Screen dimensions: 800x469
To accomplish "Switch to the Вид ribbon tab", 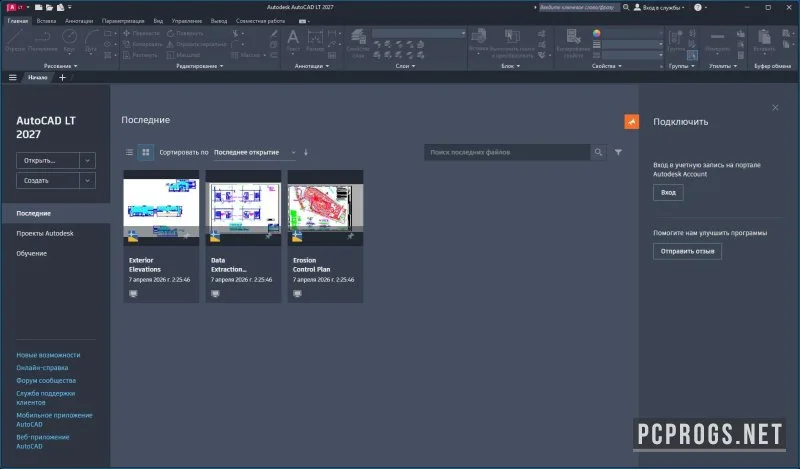I will pyautogui.click(x=158, y=21).
